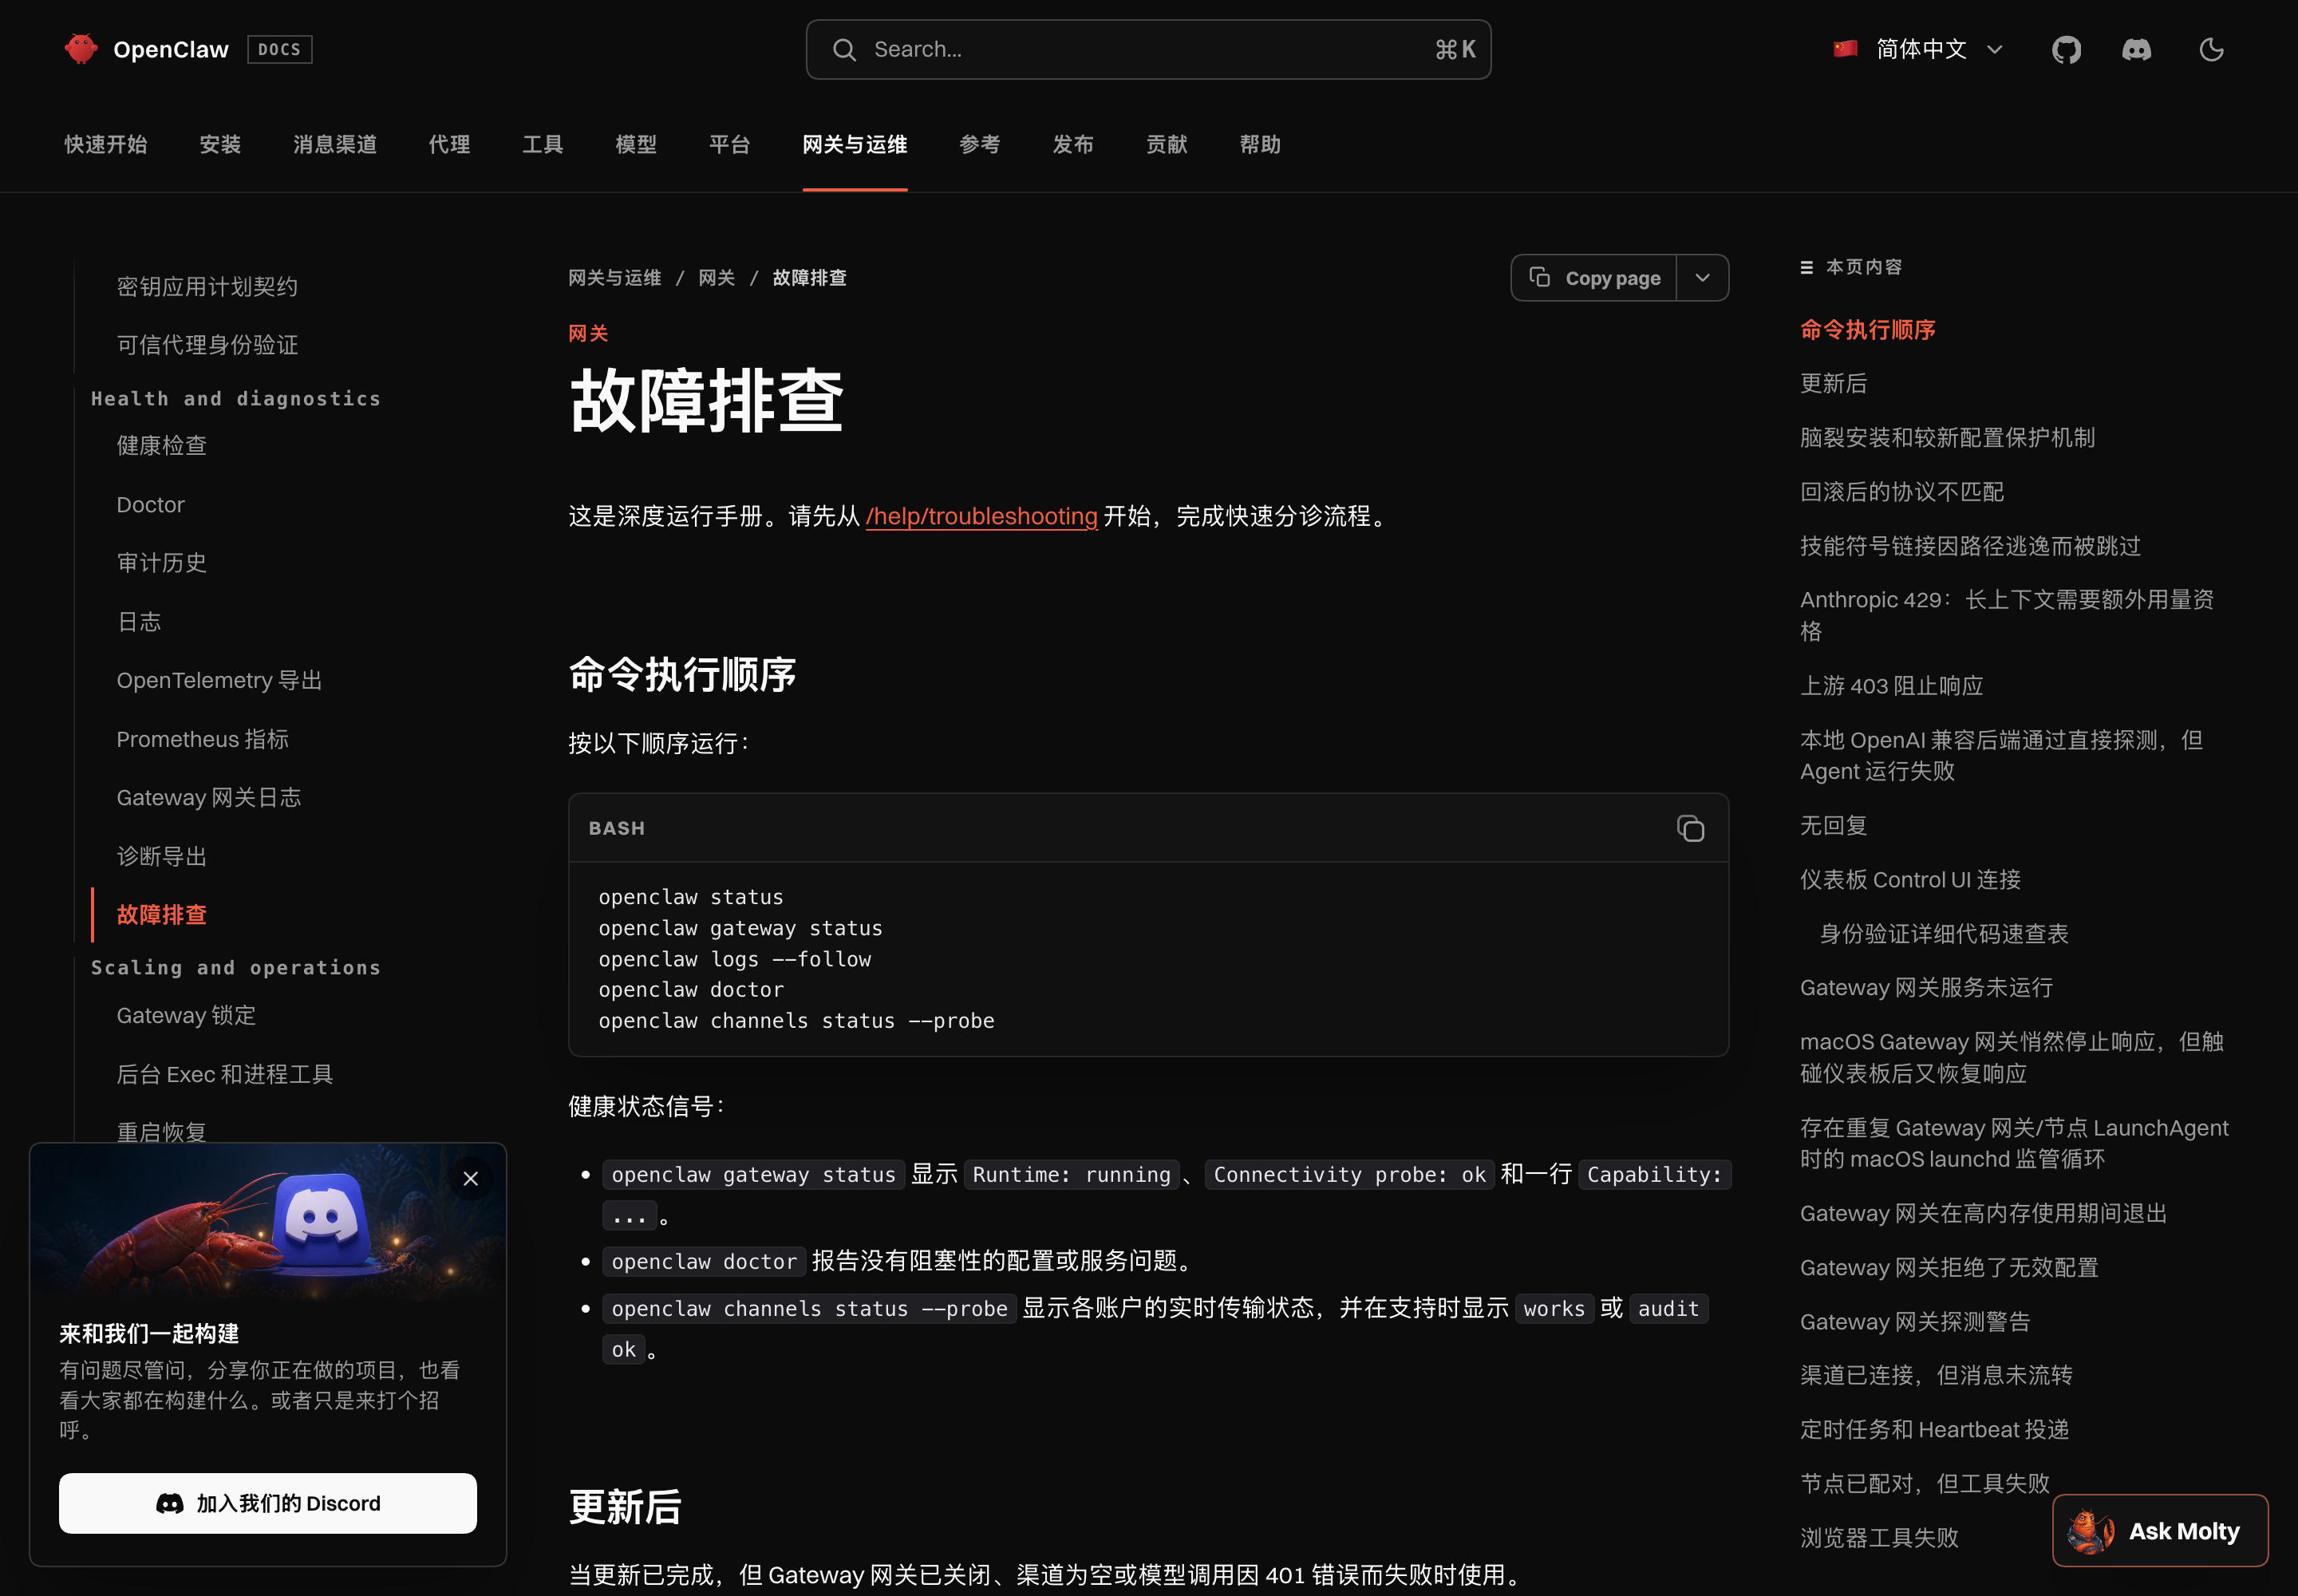Click the Discord promo banner image
Image resolution: width=2298 pixels, height=1596 pixels.
coord(268,1222)
